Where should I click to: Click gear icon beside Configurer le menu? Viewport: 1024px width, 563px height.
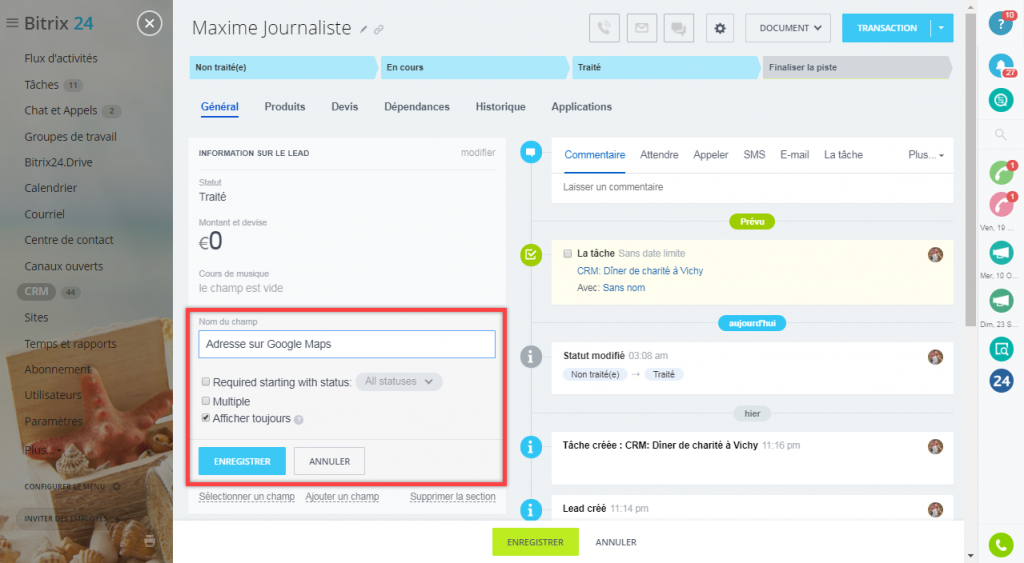pyautogui.click(x=116, y=487)
